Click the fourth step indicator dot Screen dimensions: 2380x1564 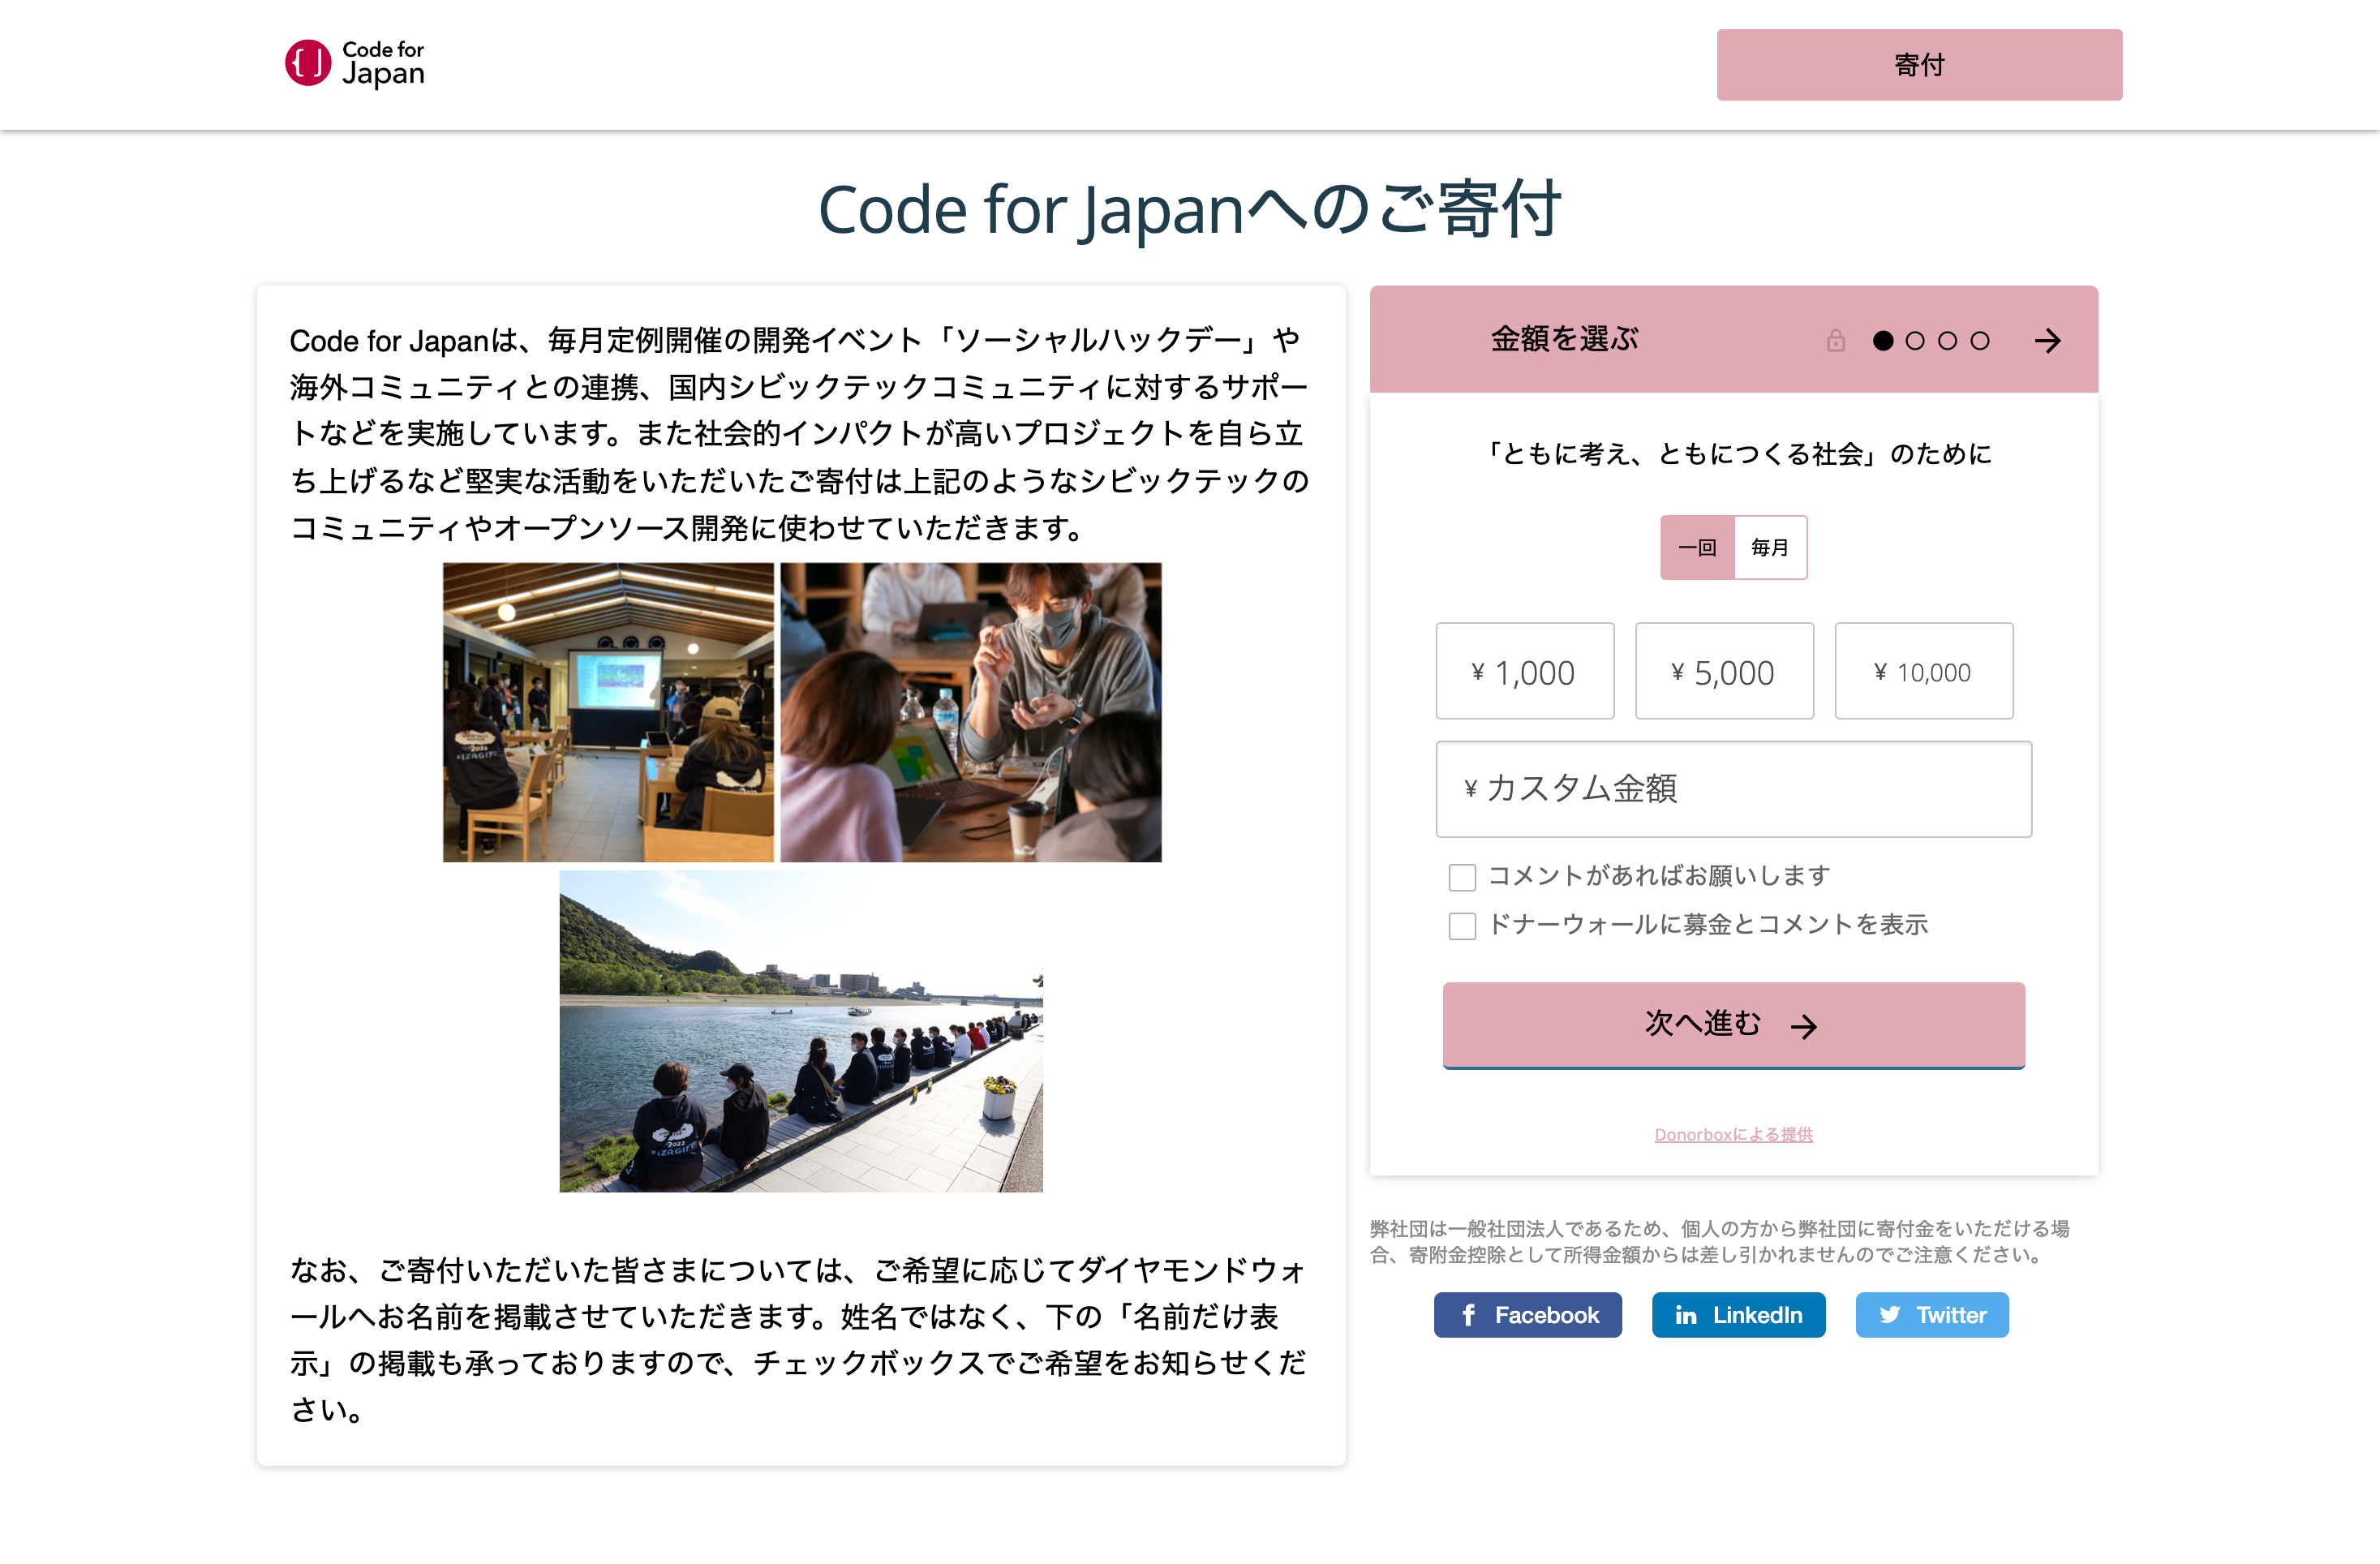(1979, 341)
